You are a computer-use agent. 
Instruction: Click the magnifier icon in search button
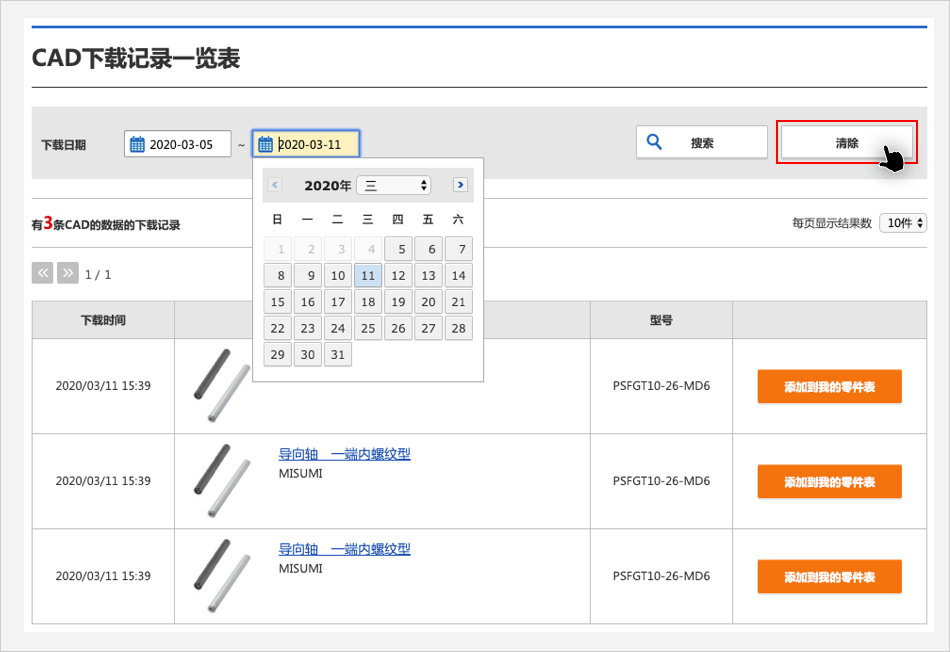click(655, 142)
